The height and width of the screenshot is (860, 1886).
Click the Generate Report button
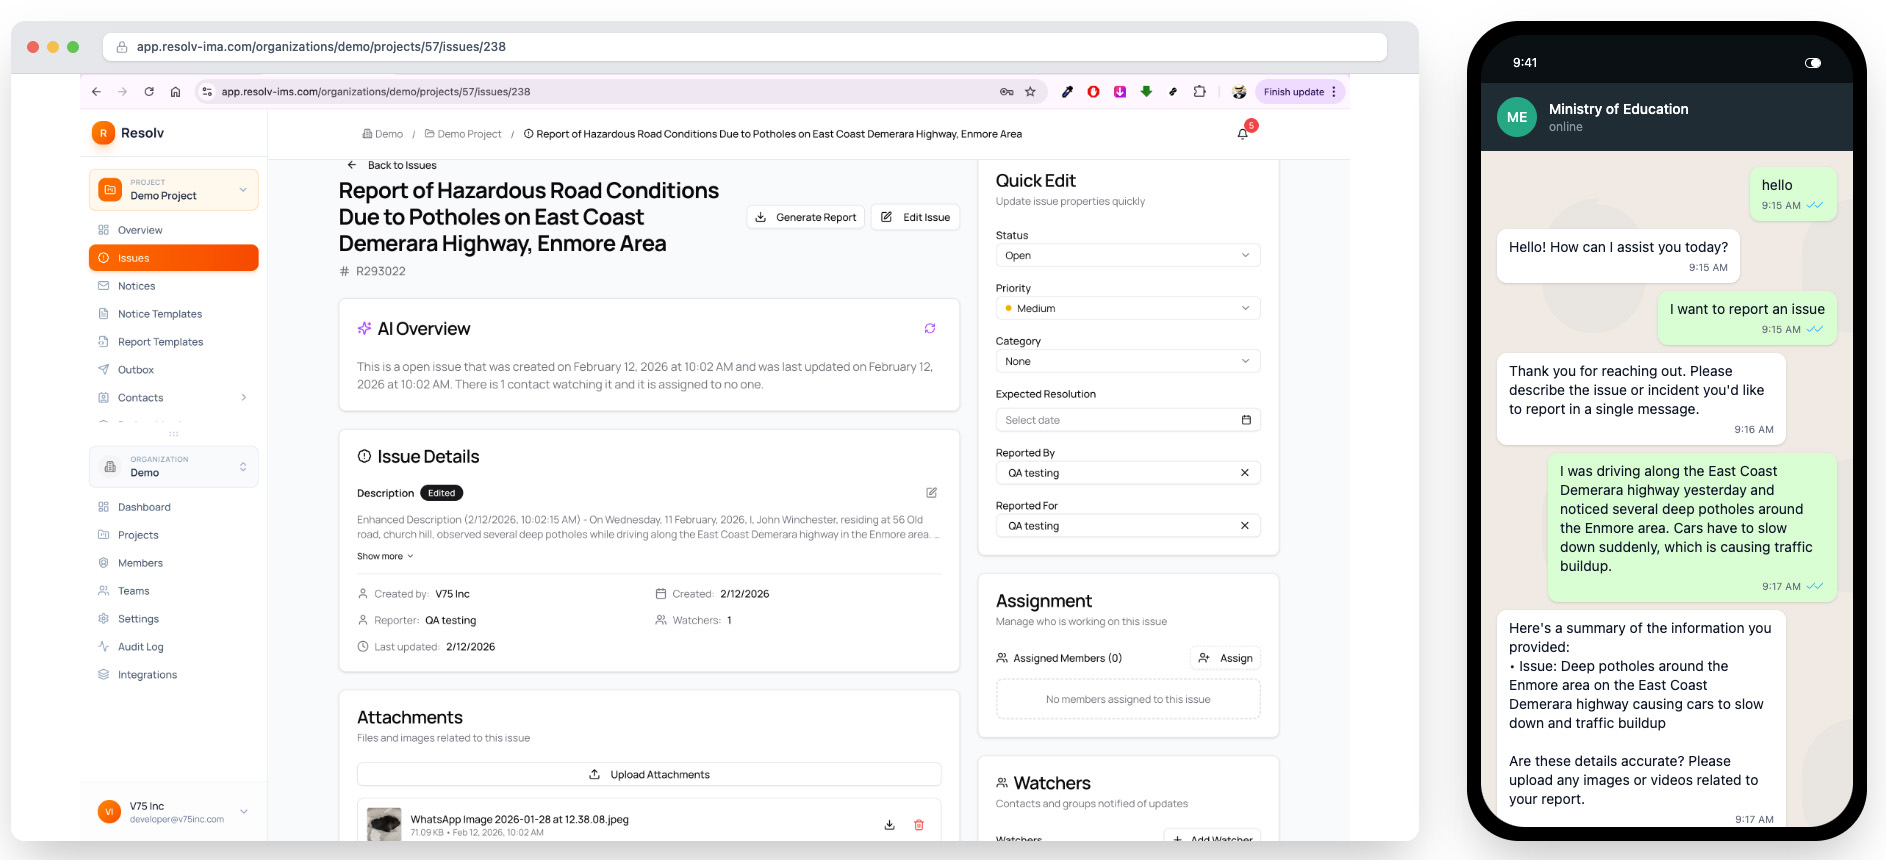pos(806,218)
